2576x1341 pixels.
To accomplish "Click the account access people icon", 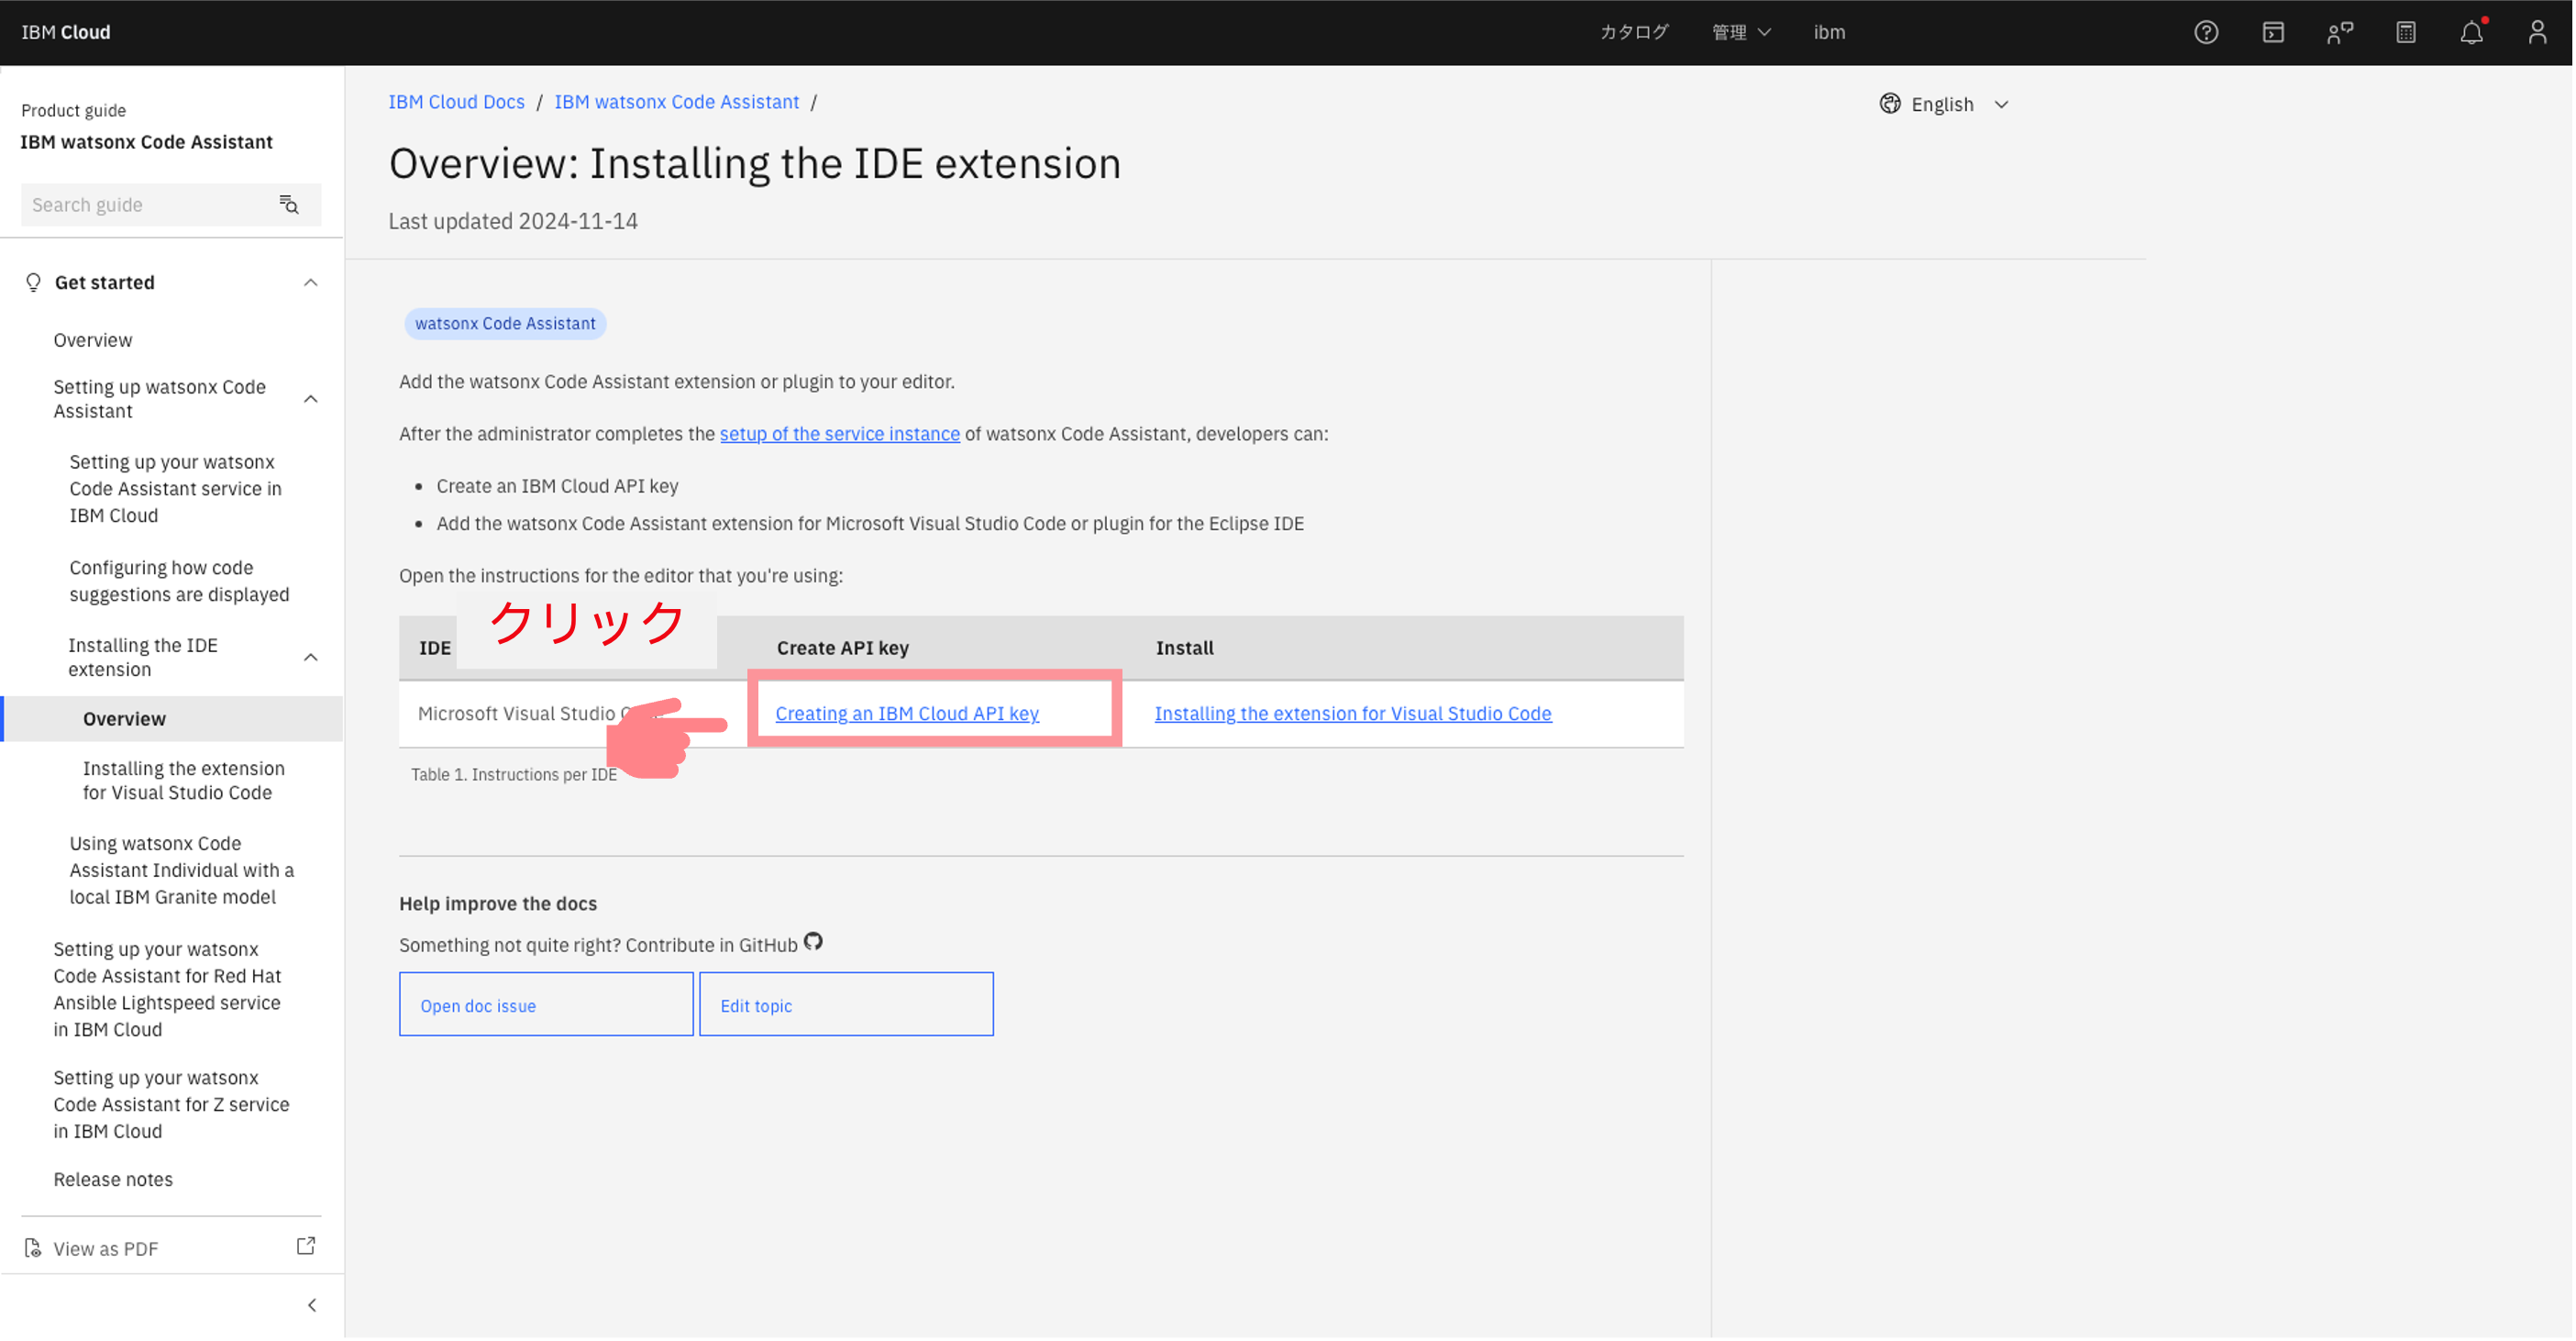I will (x=2339, y=33).
